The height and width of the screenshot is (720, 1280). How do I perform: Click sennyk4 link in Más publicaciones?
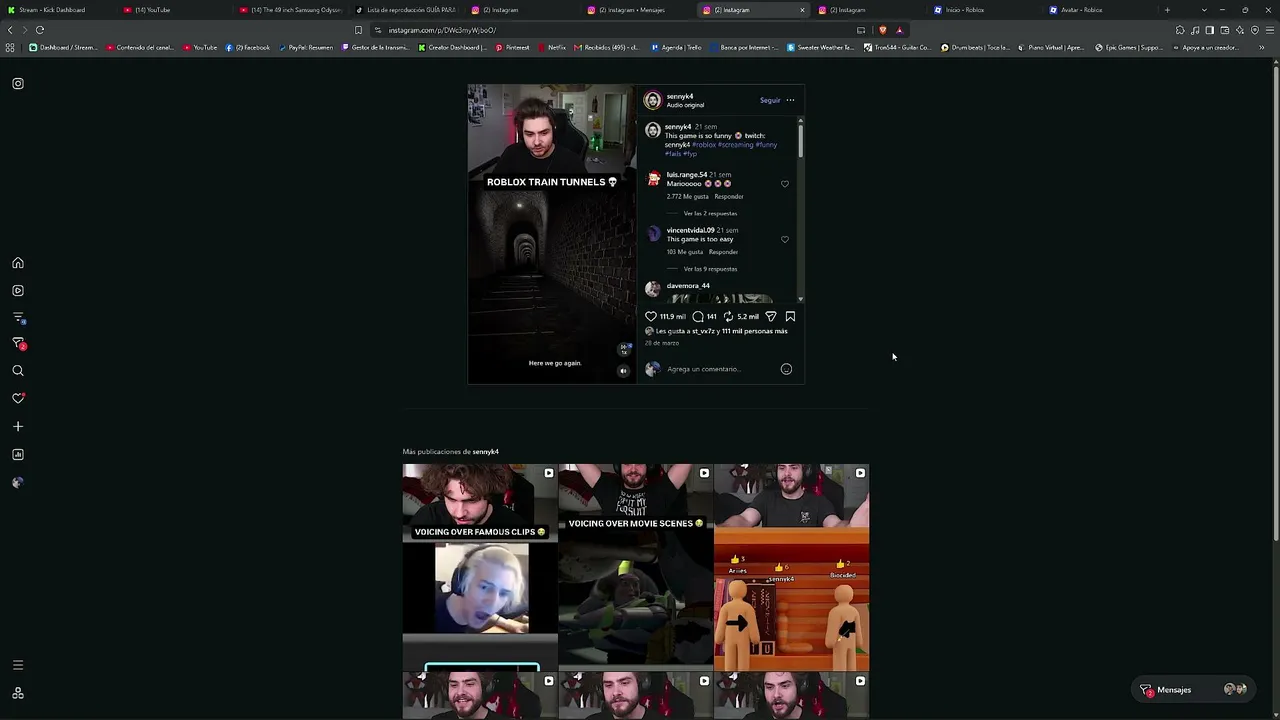[485, 452]
